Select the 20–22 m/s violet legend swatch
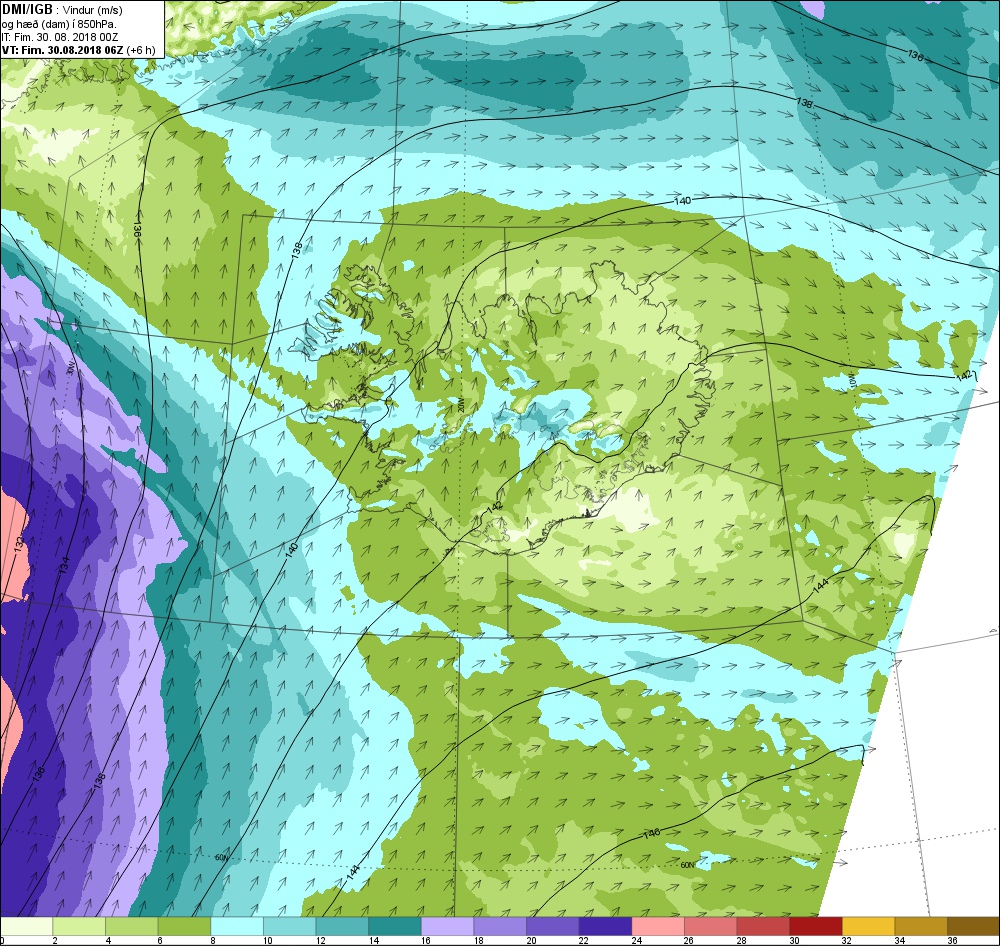1000x946 pixels. [x=553, y=926]
